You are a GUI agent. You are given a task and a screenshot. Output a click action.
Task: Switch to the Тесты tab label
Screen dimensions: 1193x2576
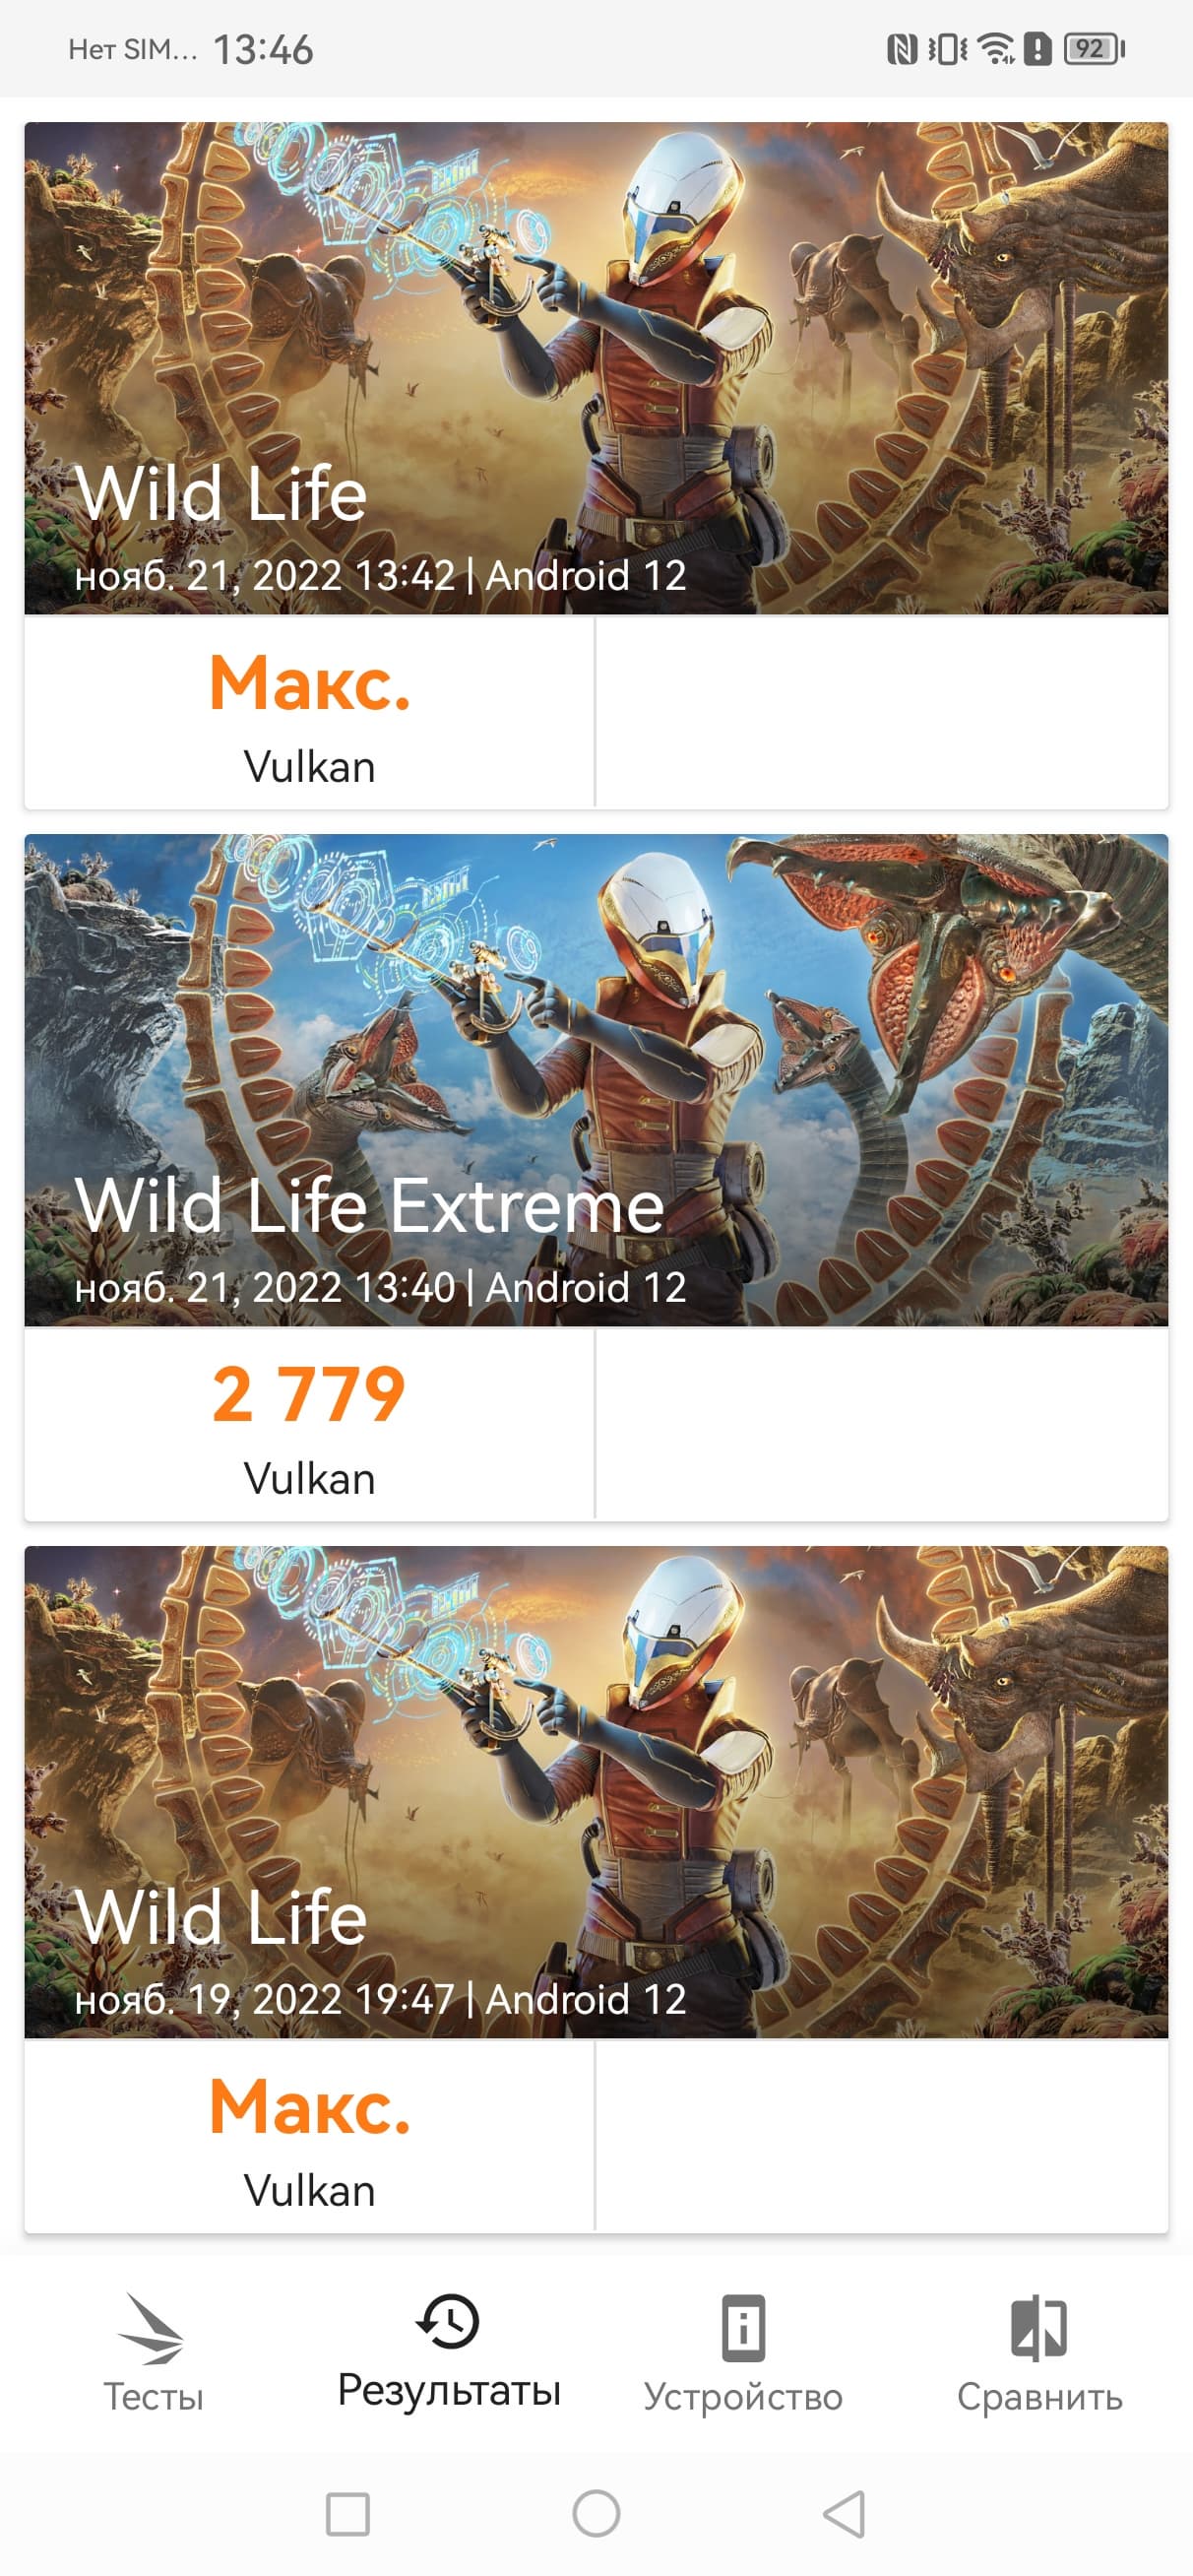point(153,2397)
